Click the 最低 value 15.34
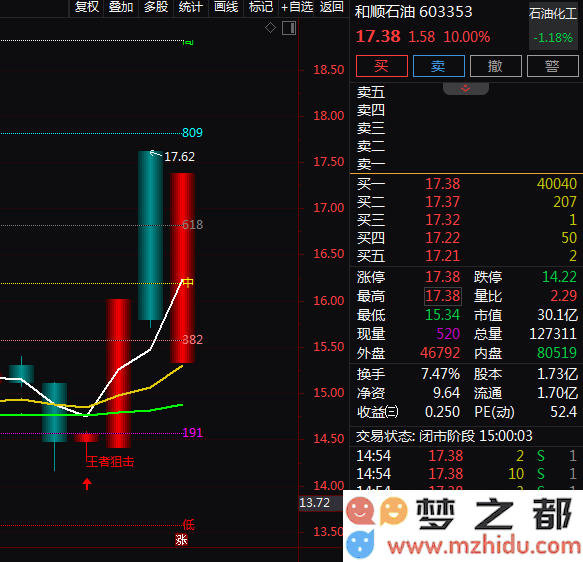 tap(442, 315)
